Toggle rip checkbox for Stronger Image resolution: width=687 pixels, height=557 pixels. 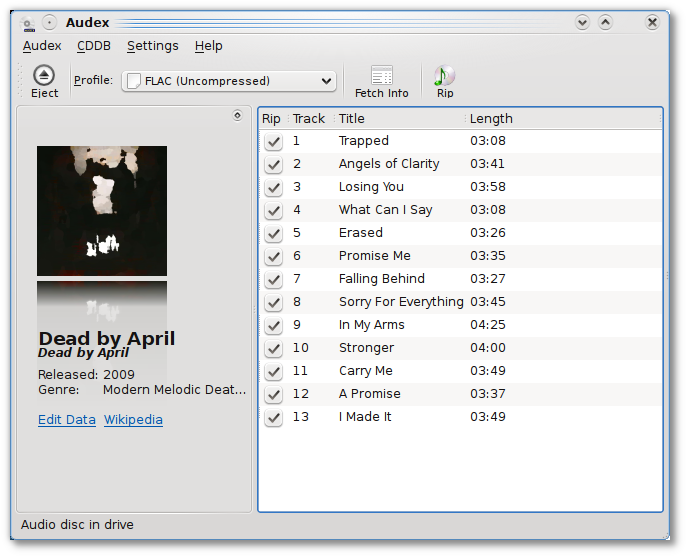pos(273,348)
